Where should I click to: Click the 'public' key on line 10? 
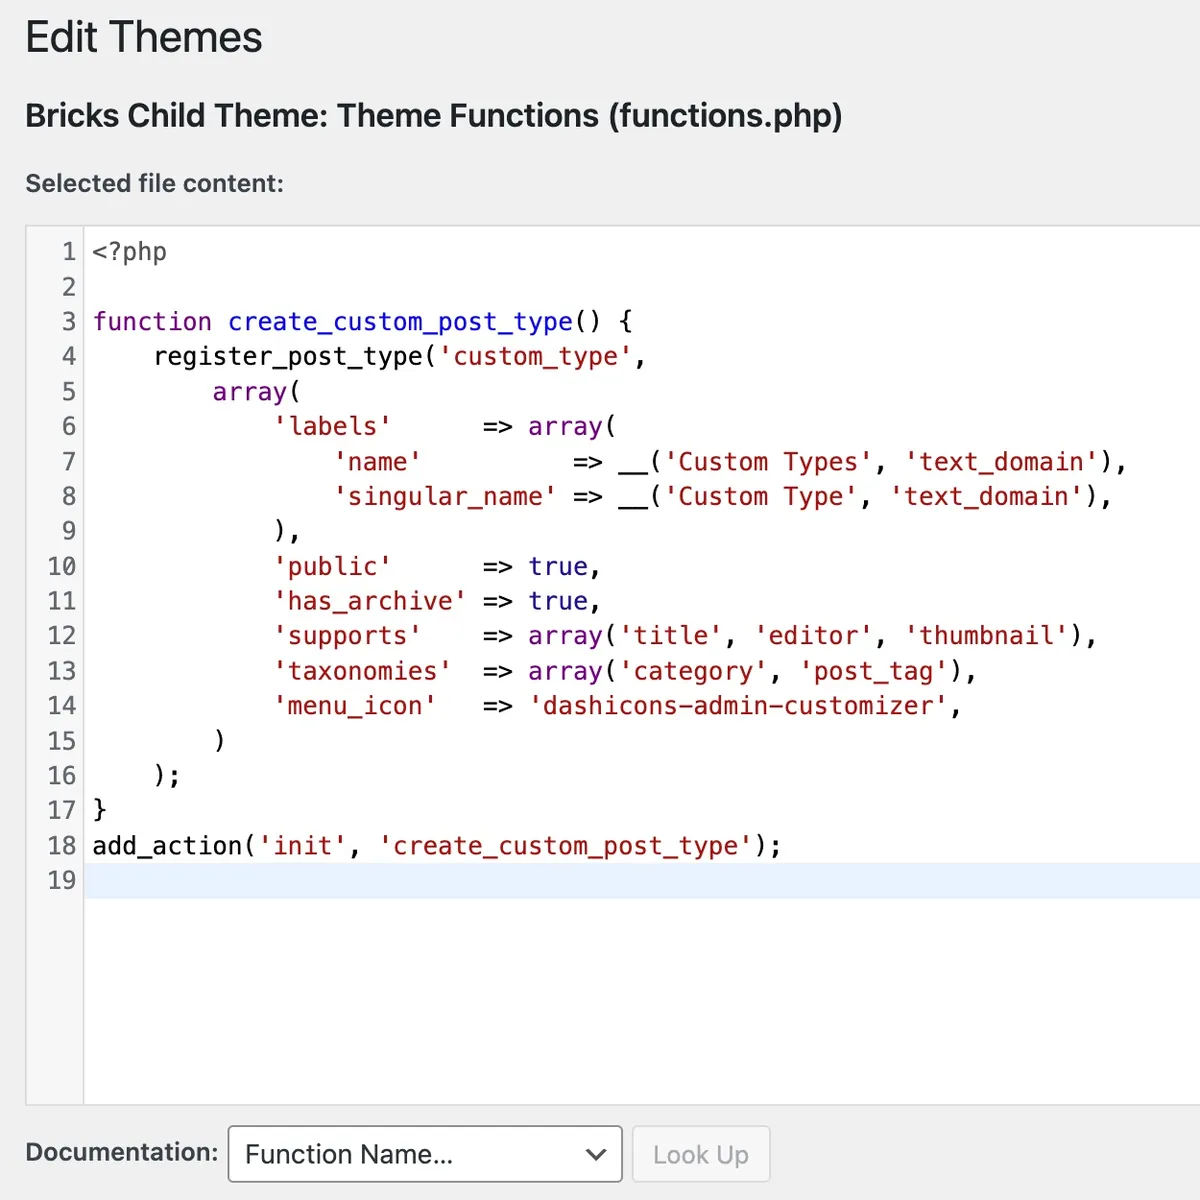click(x=333, y=567)
